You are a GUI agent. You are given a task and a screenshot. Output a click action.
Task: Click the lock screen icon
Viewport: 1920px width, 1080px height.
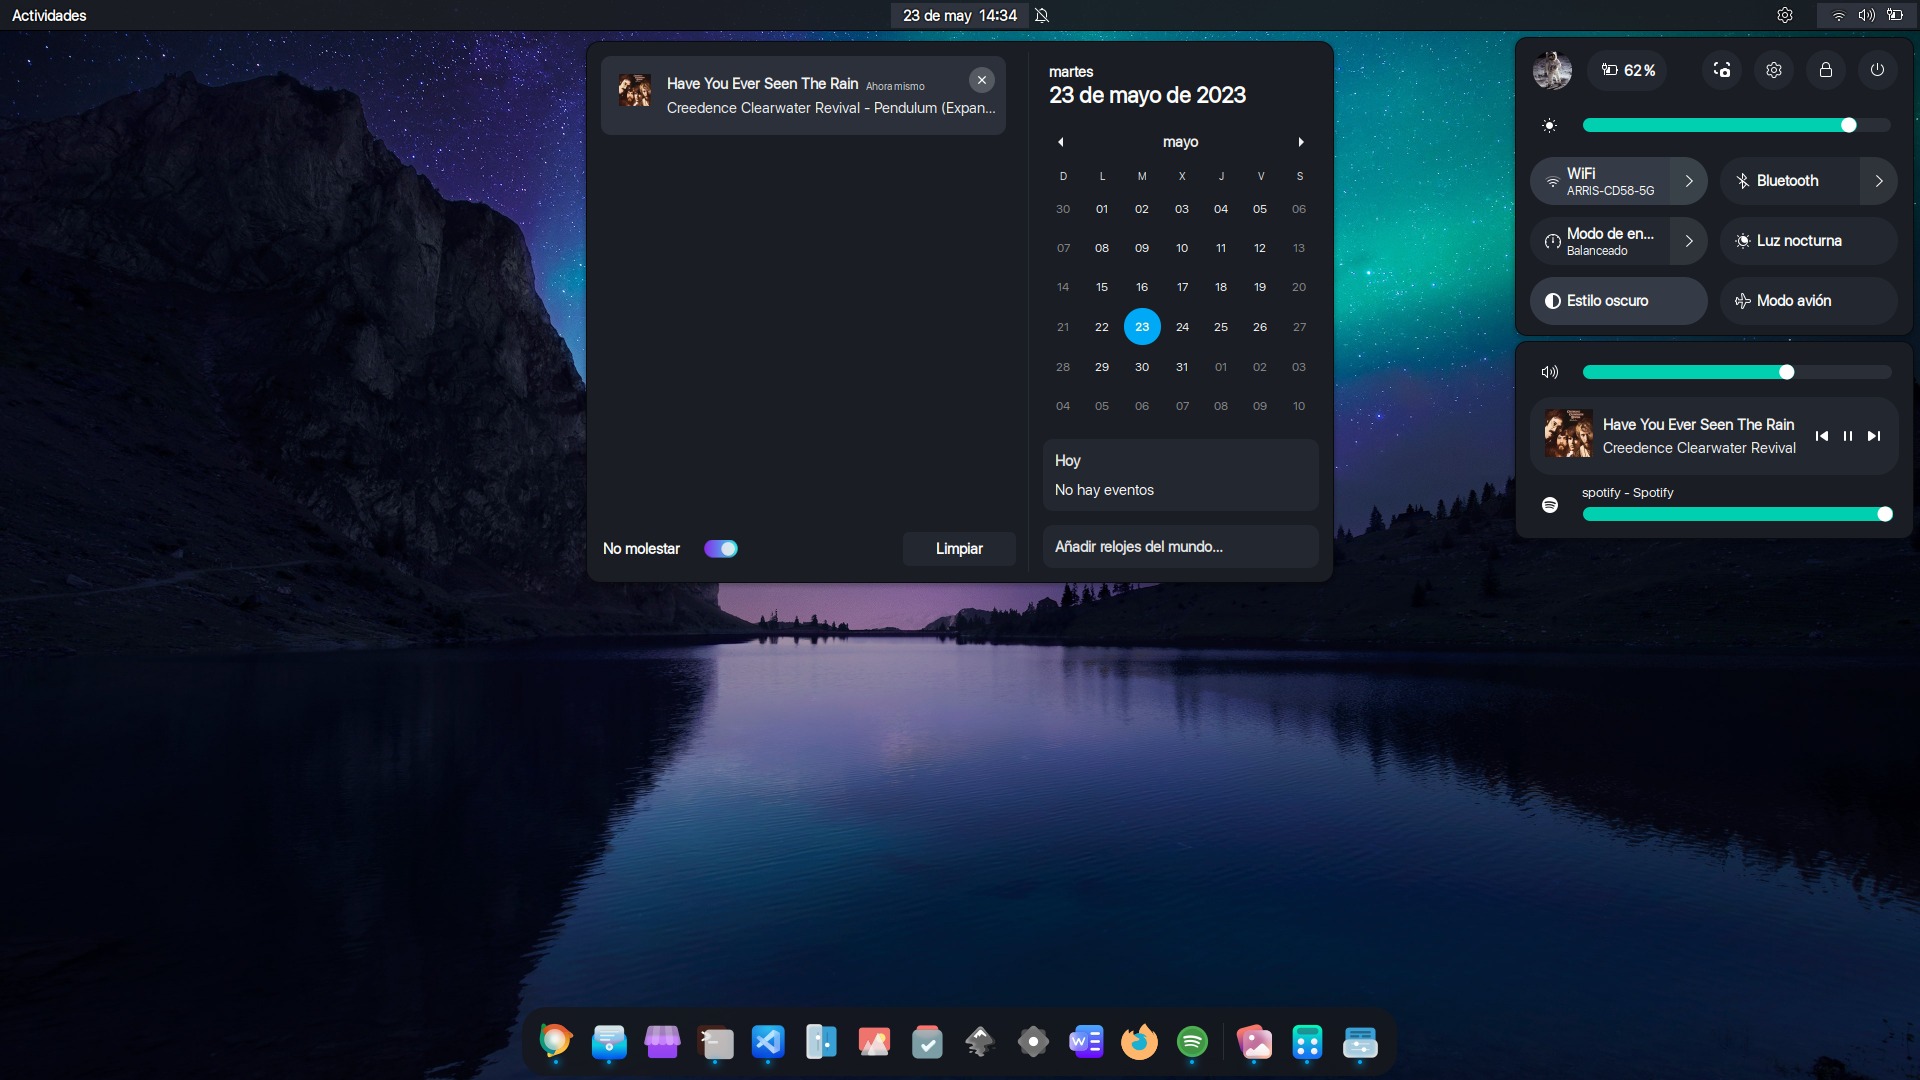[x=1826, y=70]
